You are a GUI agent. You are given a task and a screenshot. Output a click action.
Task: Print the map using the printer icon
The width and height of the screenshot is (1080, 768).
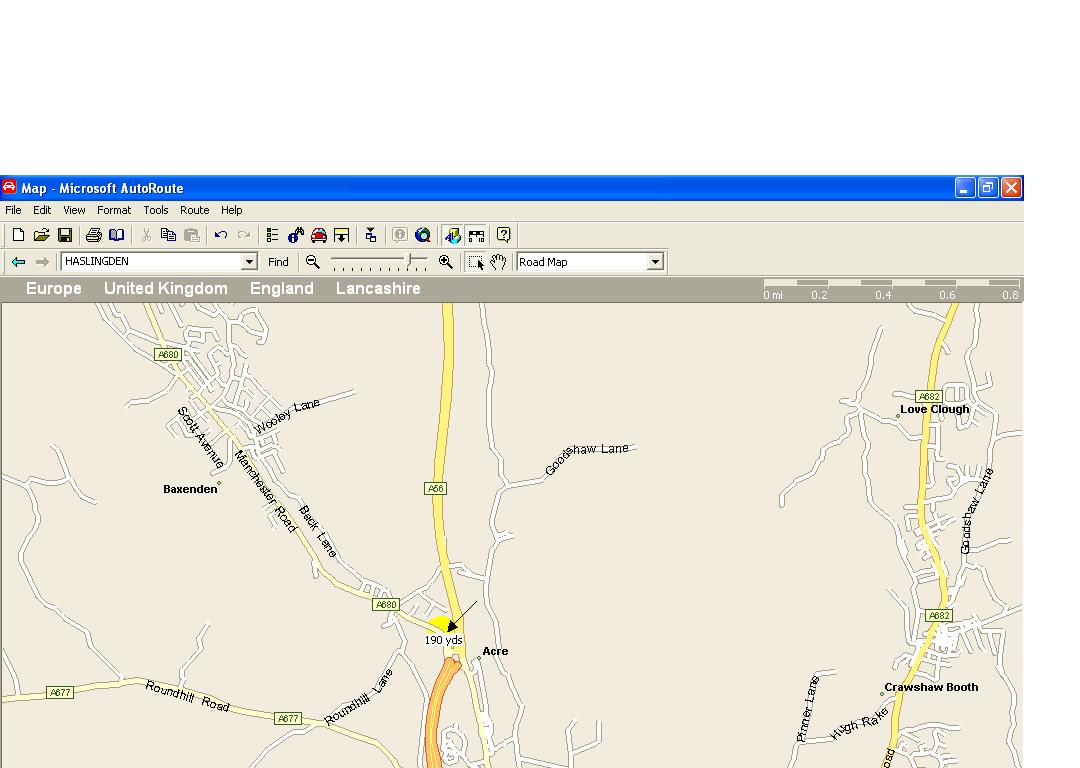pos(93,235)
